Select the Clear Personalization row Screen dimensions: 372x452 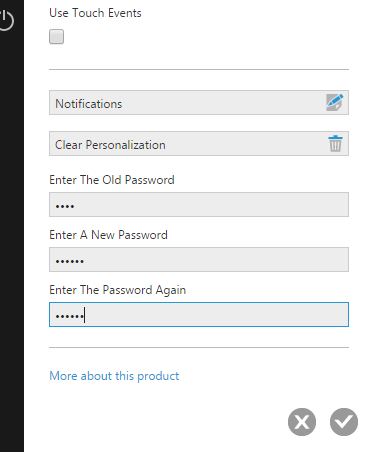pyautogui.click(x=199, y=143)
